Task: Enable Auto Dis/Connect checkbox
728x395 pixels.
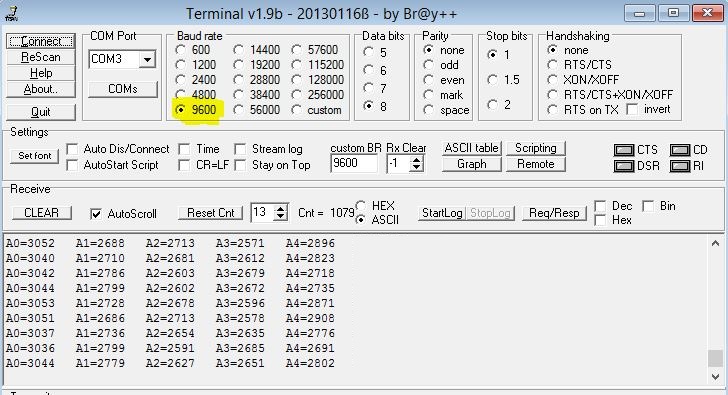Action: pyautogui.click(x=72, y=149)
